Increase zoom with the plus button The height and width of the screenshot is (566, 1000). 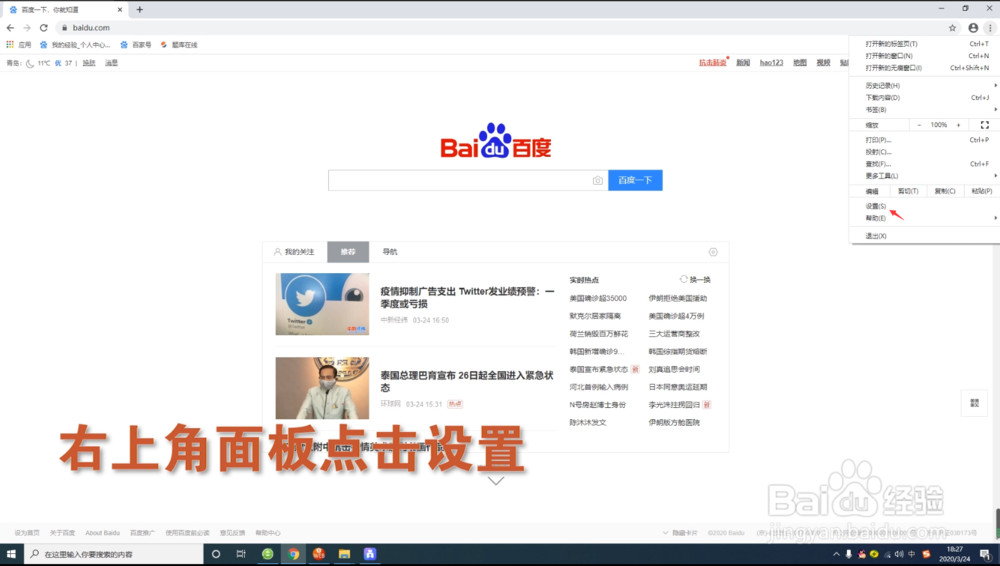tap(959, 125)
